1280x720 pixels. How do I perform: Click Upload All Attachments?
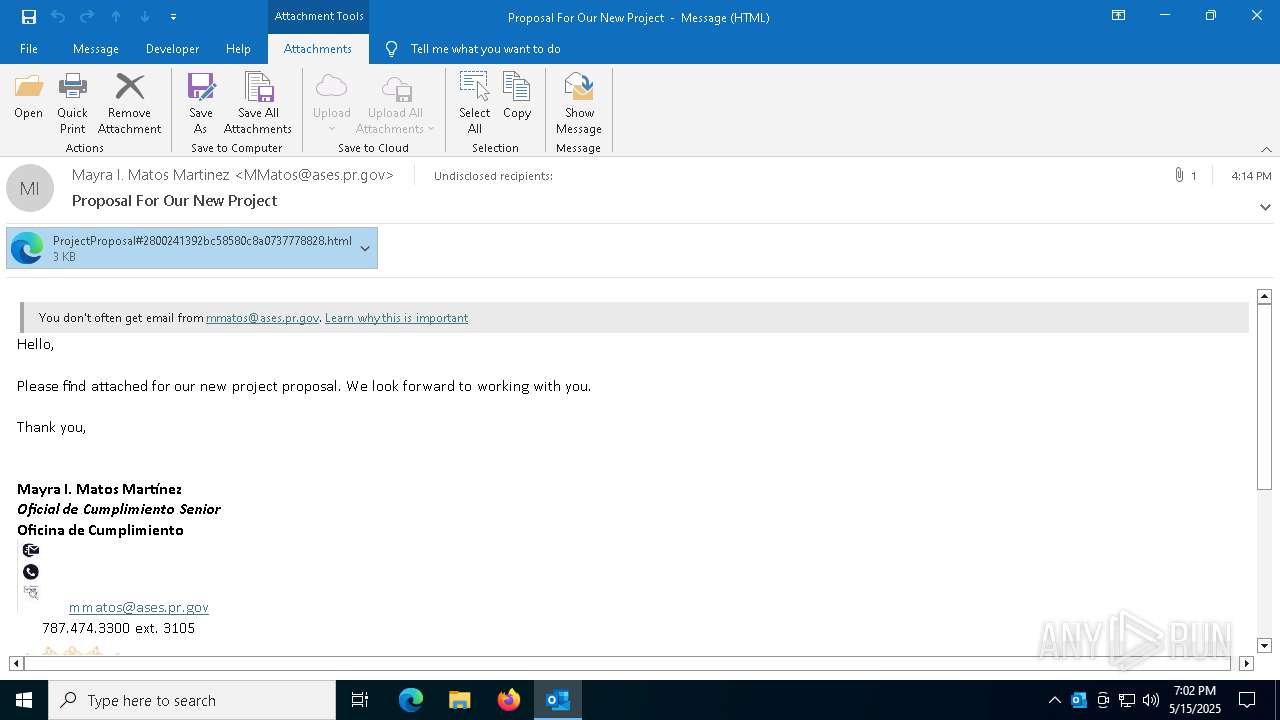(395, 104)
